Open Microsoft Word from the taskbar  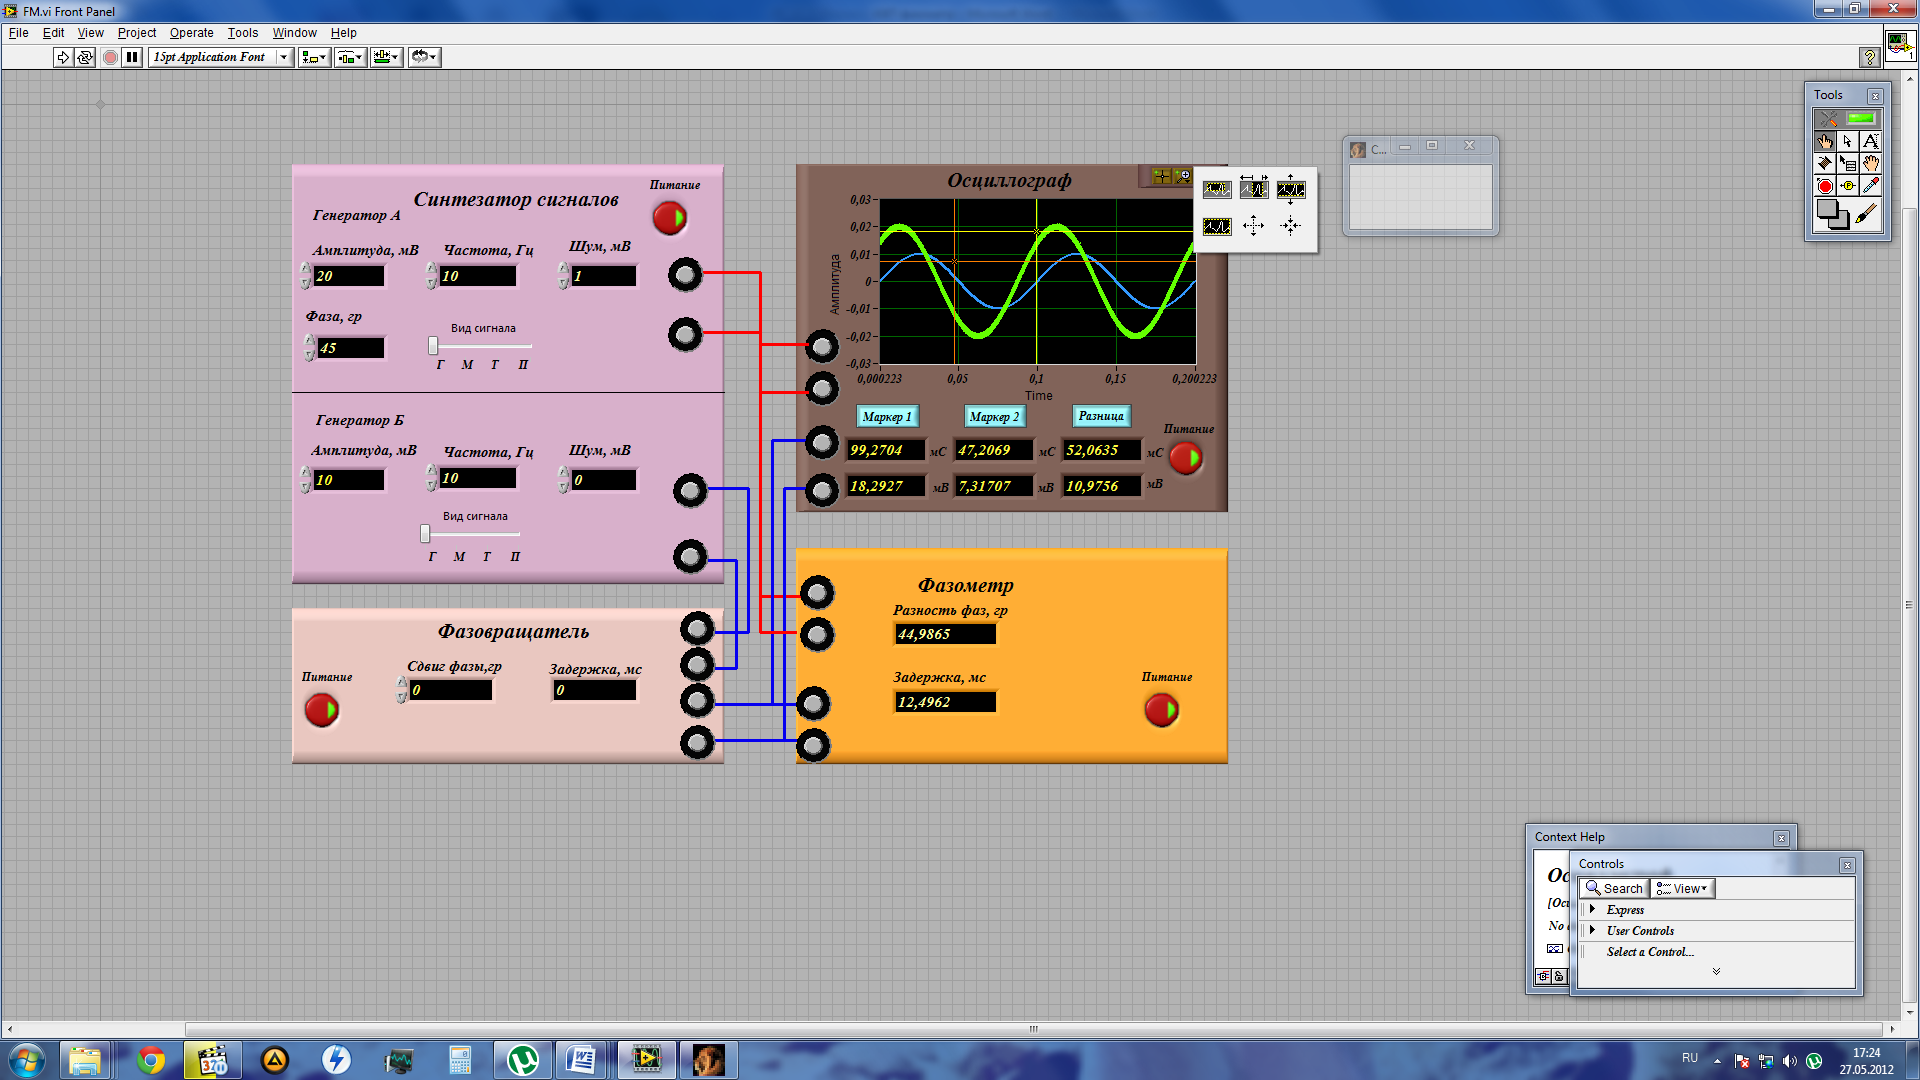[581, 1060]
